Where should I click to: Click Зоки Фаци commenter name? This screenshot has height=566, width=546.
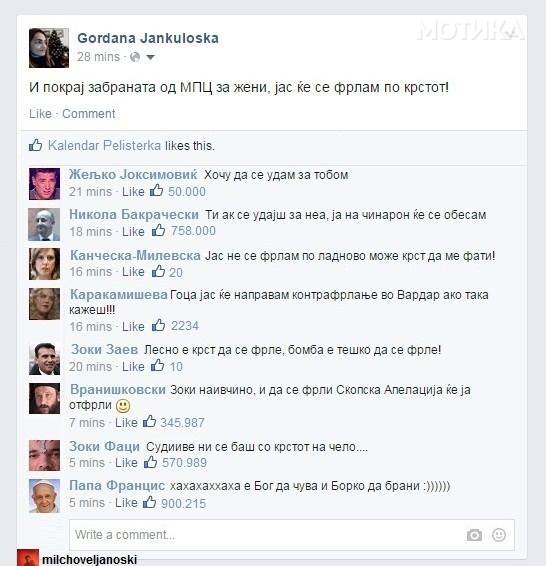pos(104,447)
